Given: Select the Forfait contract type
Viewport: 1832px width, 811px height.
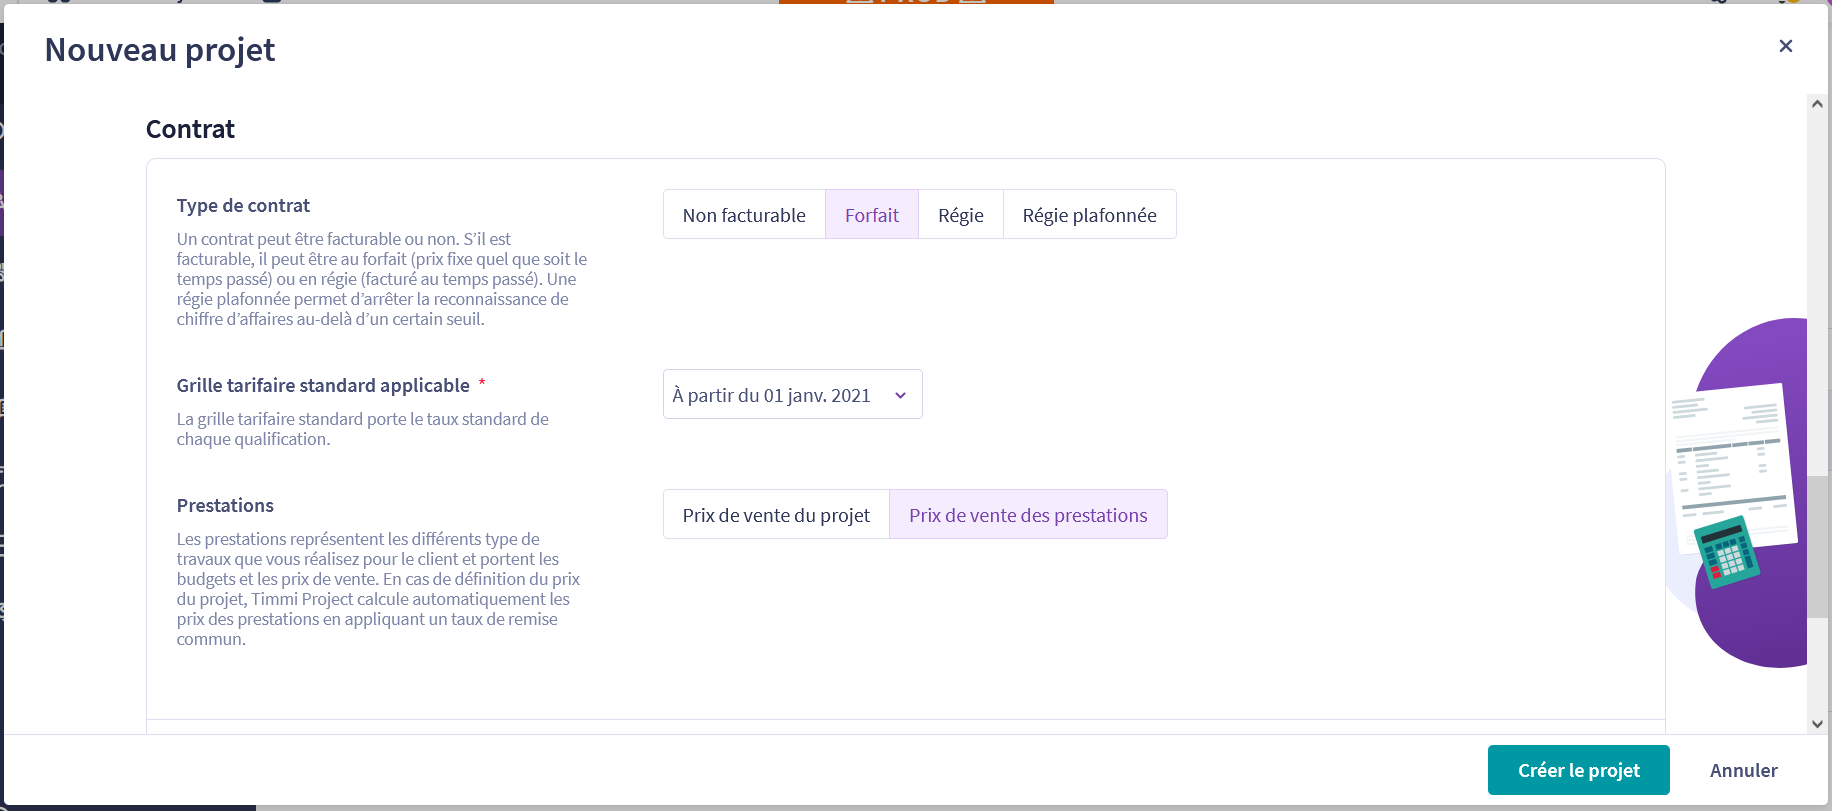Looking at the screenshot, I should click(x=872, y=215).
